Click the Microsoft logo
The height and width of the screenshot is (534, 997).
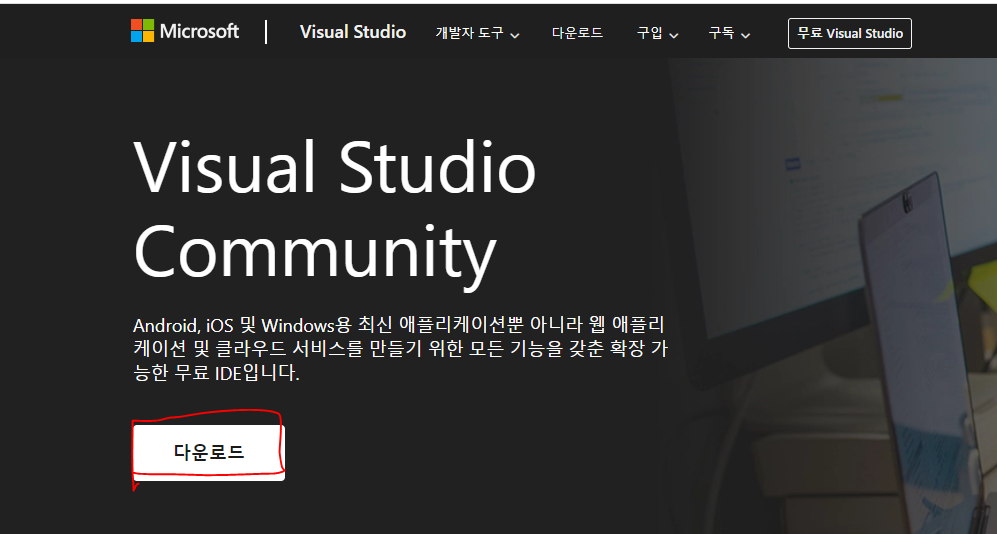pyautogui.click(x=185, y=31)
